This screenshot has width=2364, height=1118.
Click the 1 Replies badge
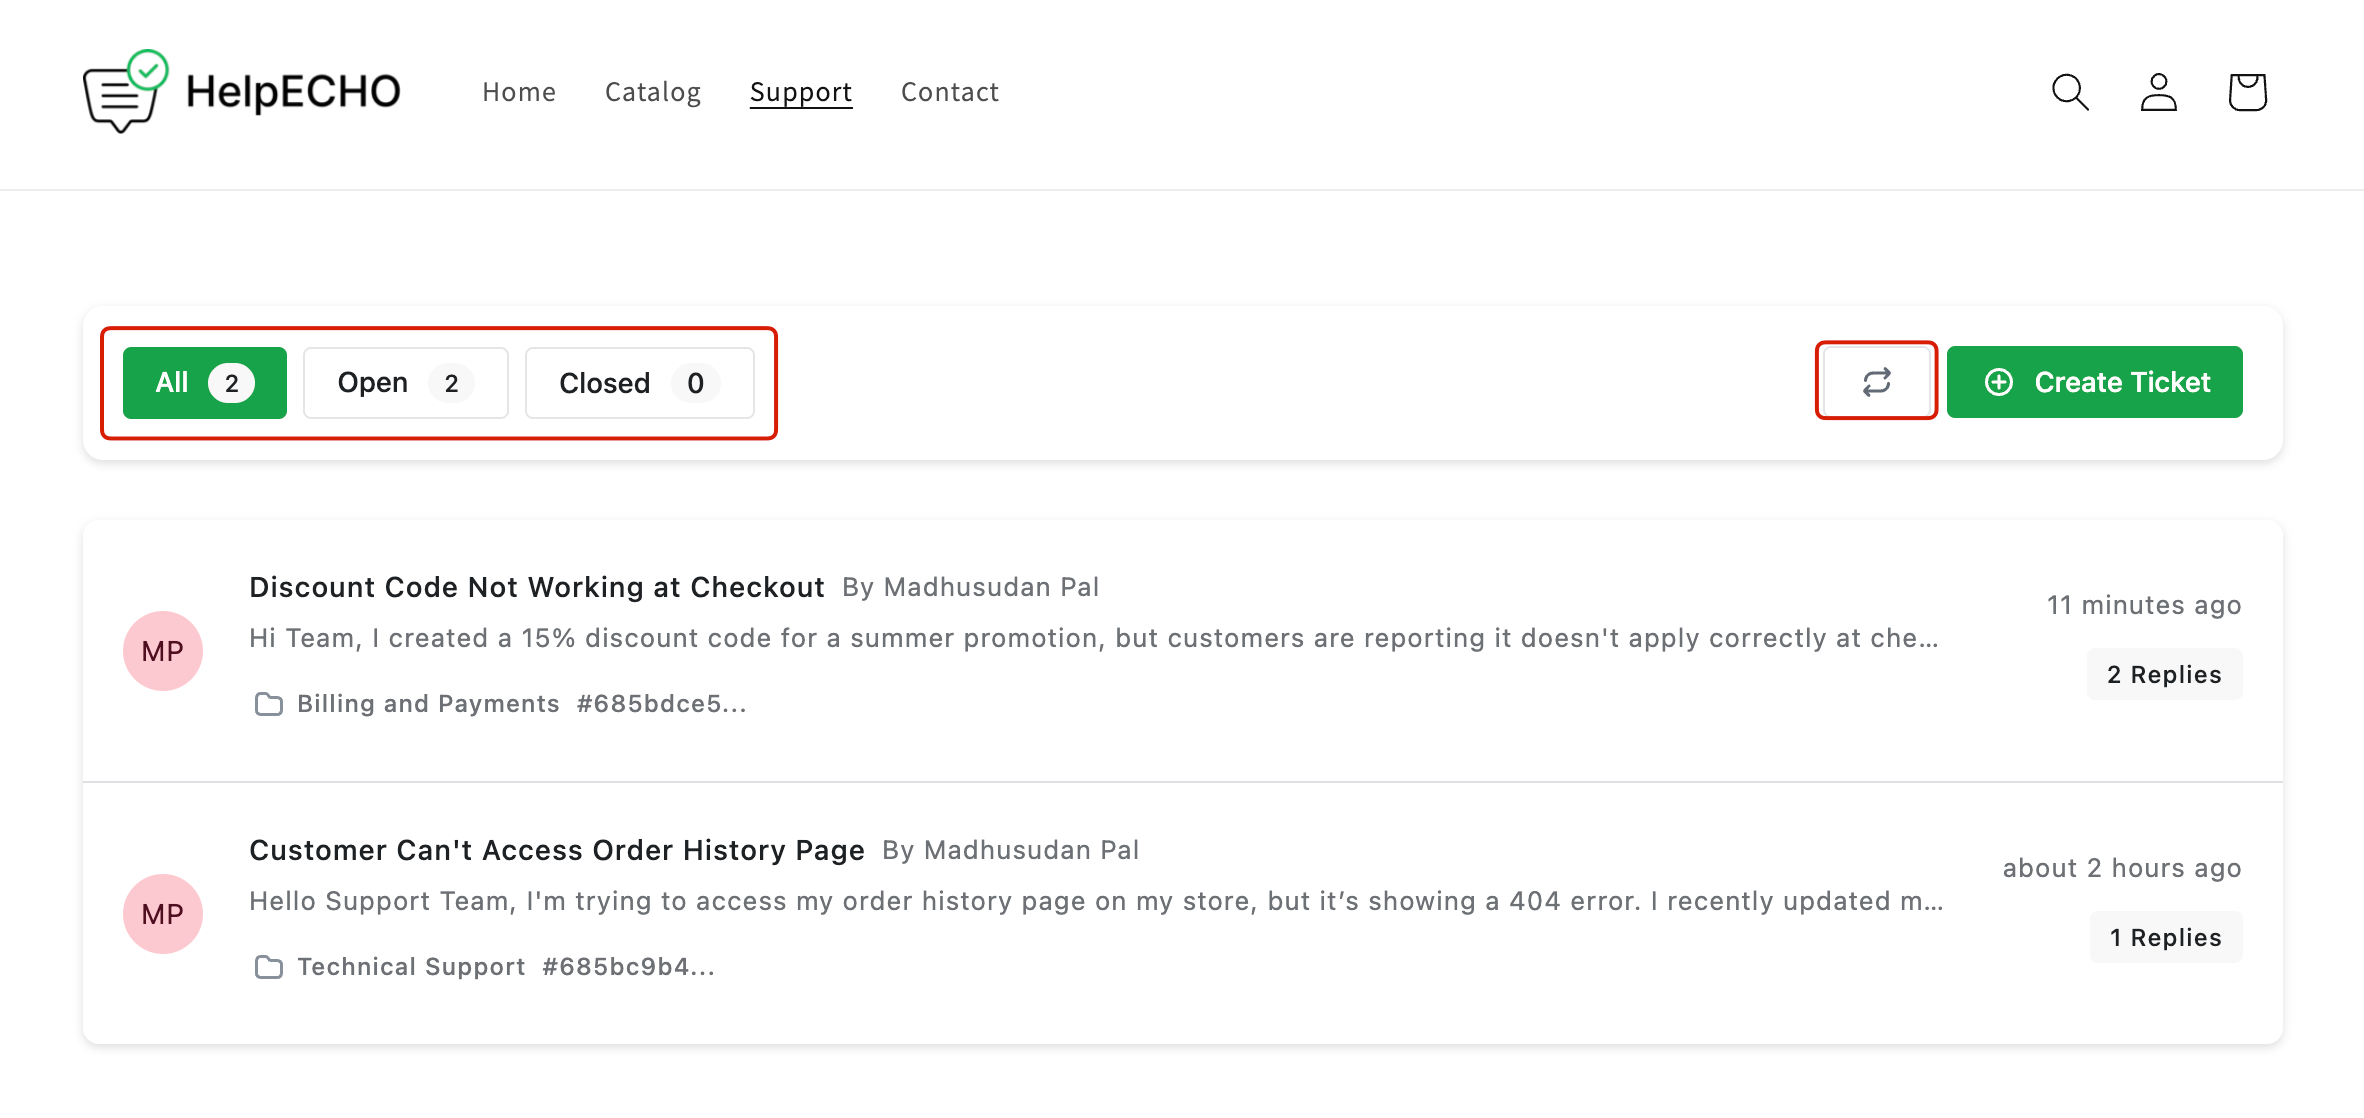pyautogui.click(x=2165, y=938)
